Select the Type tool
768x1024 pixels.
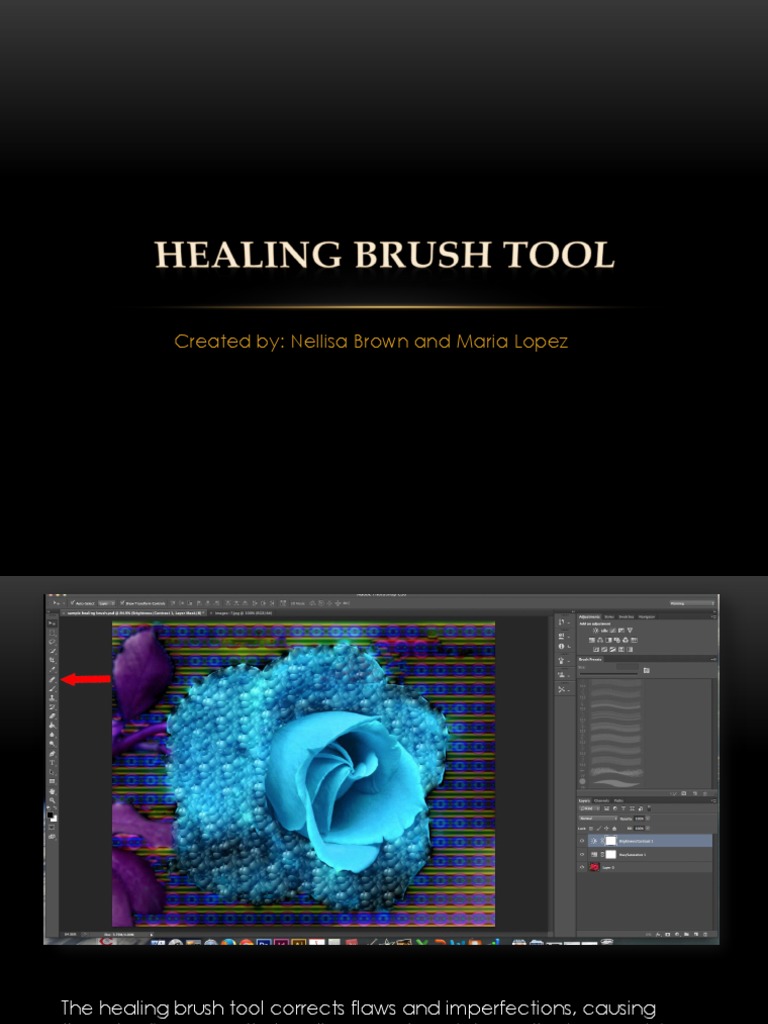[x=52, y=763]
